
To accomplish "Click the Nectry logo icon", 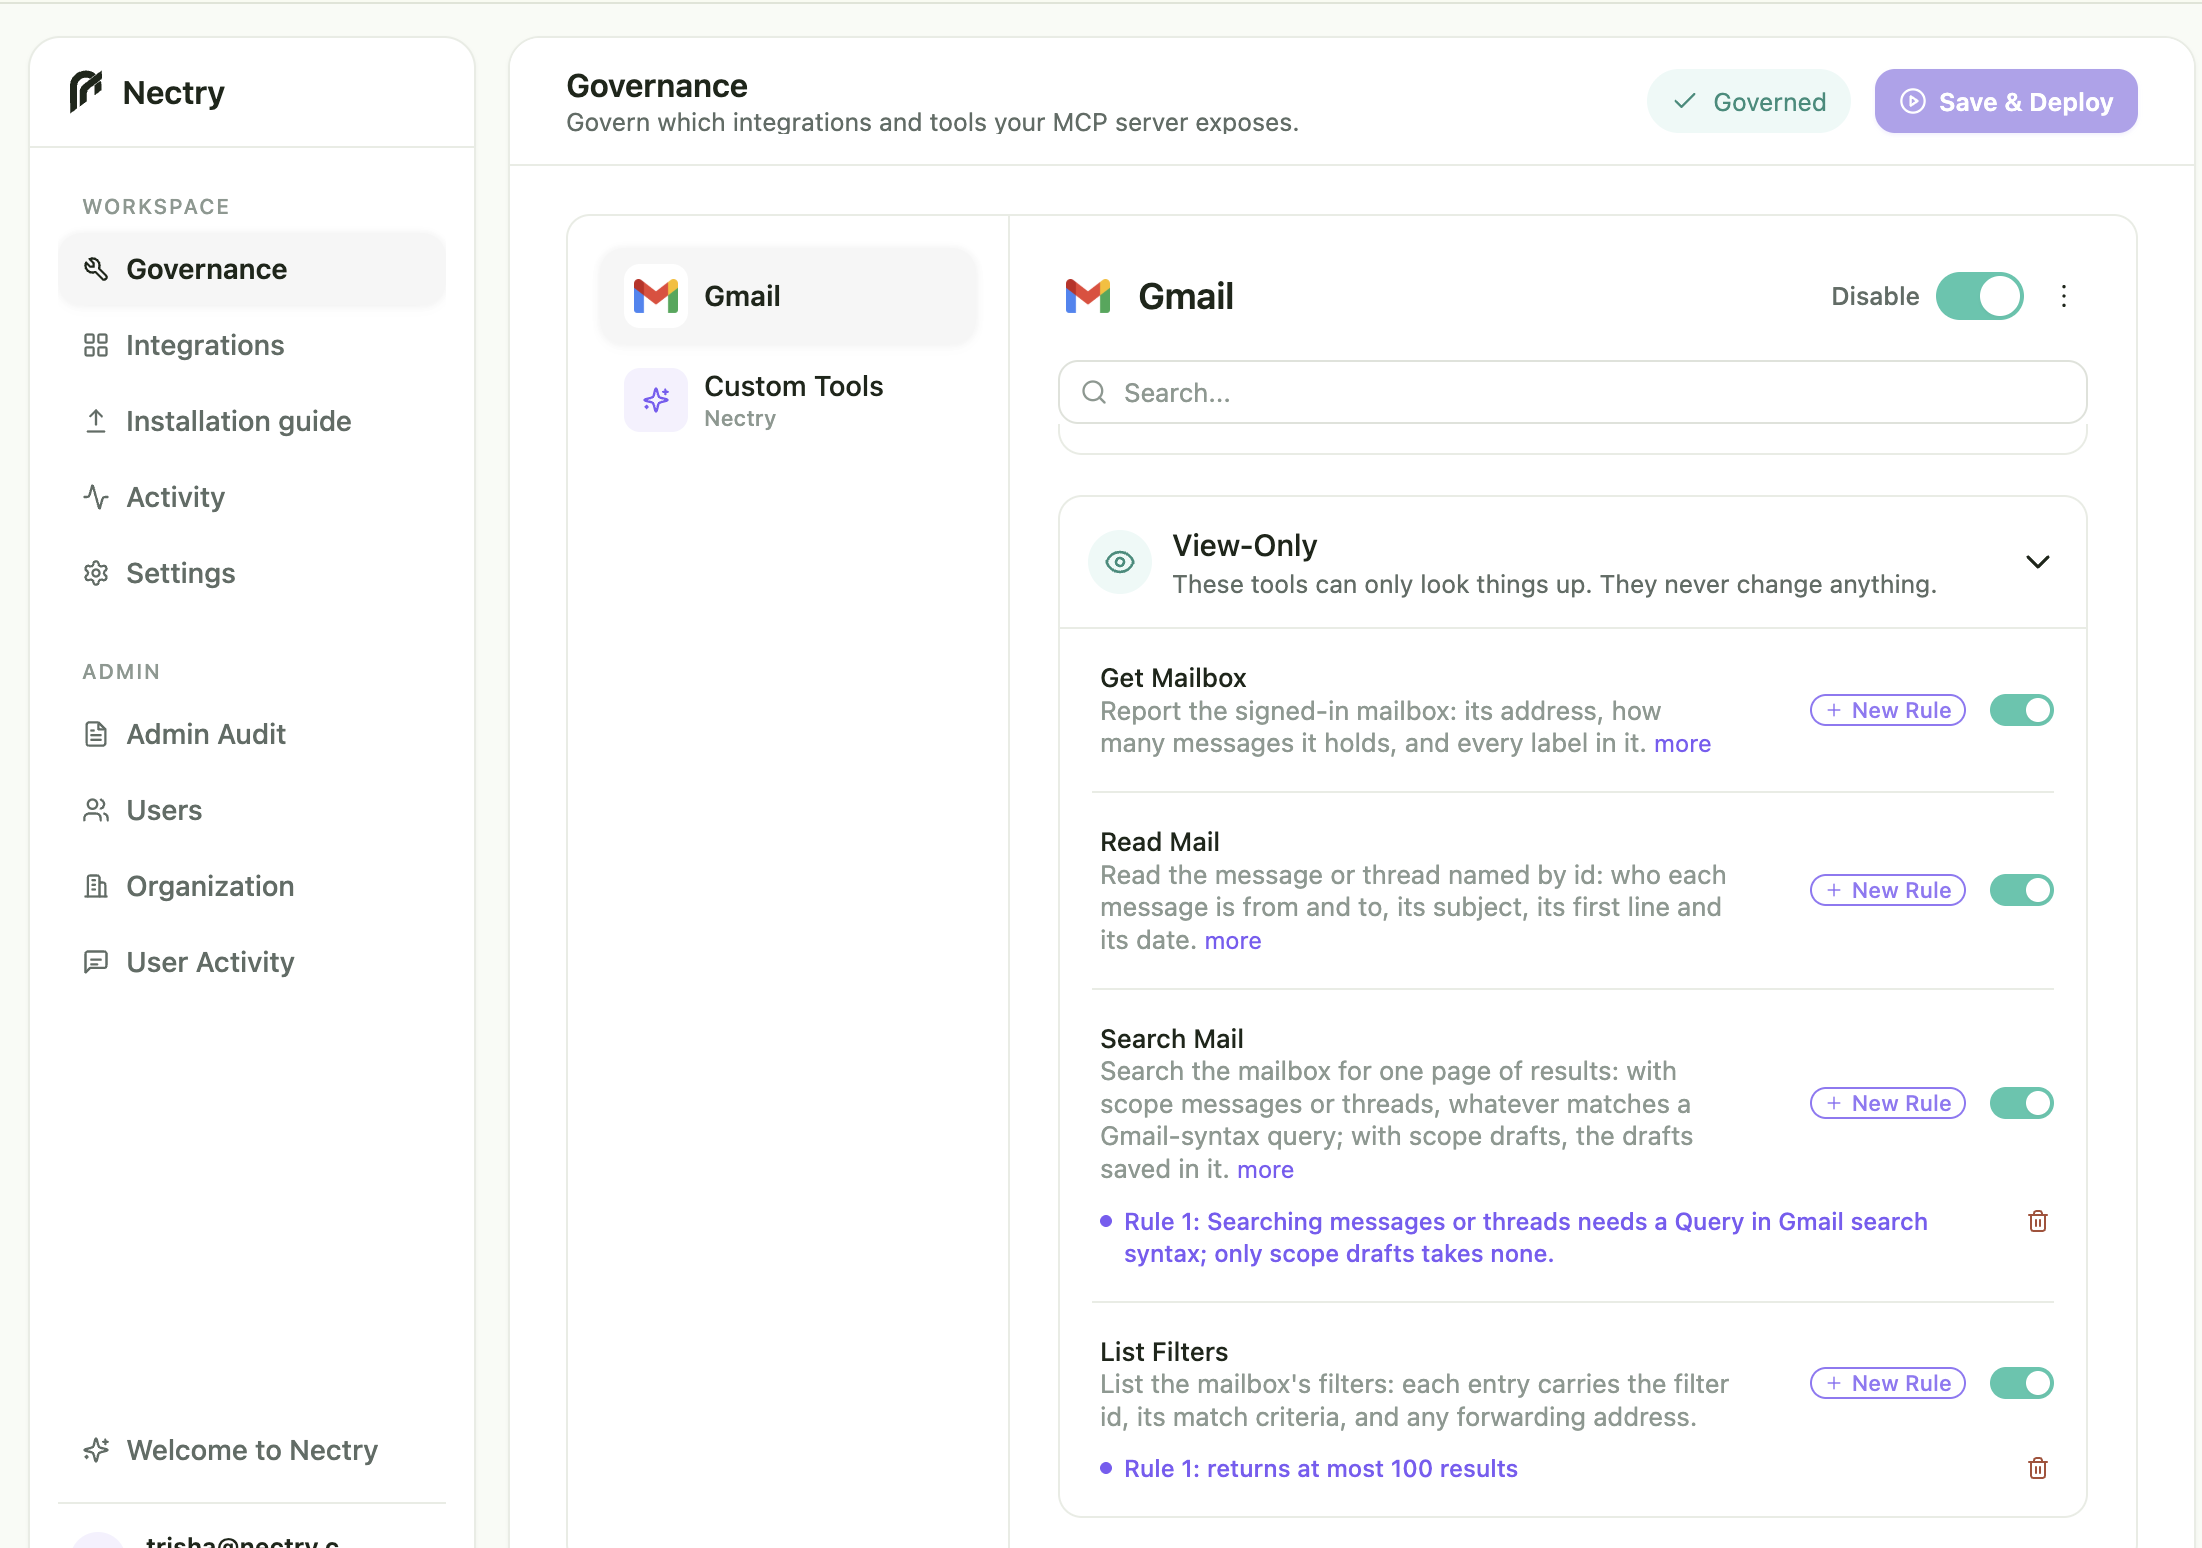I will [86, 92].
